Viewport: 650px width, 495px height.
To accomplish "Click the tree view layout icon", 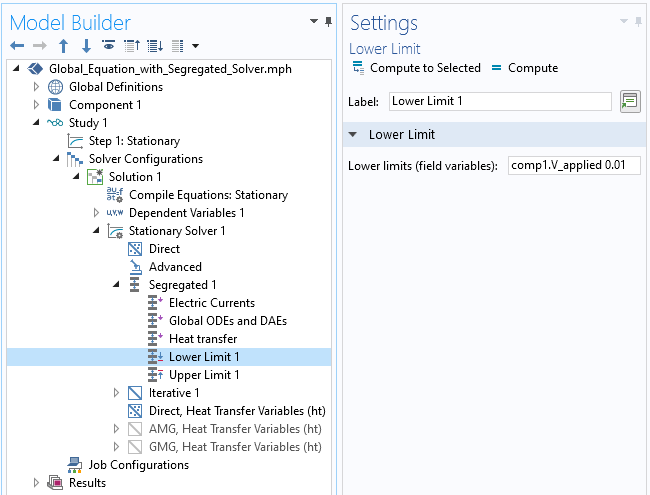I will tap(177, 46).
